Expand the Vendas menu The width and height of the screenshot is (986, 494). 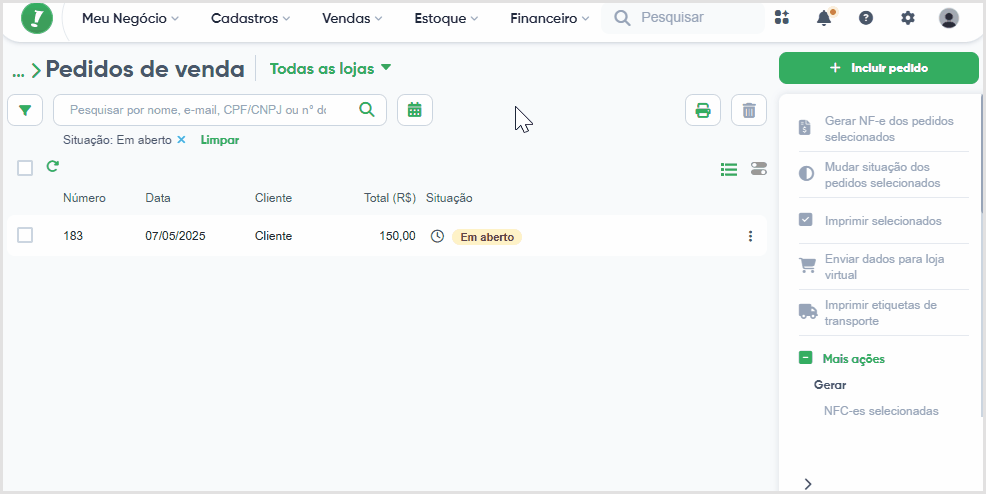pos(352,18)
